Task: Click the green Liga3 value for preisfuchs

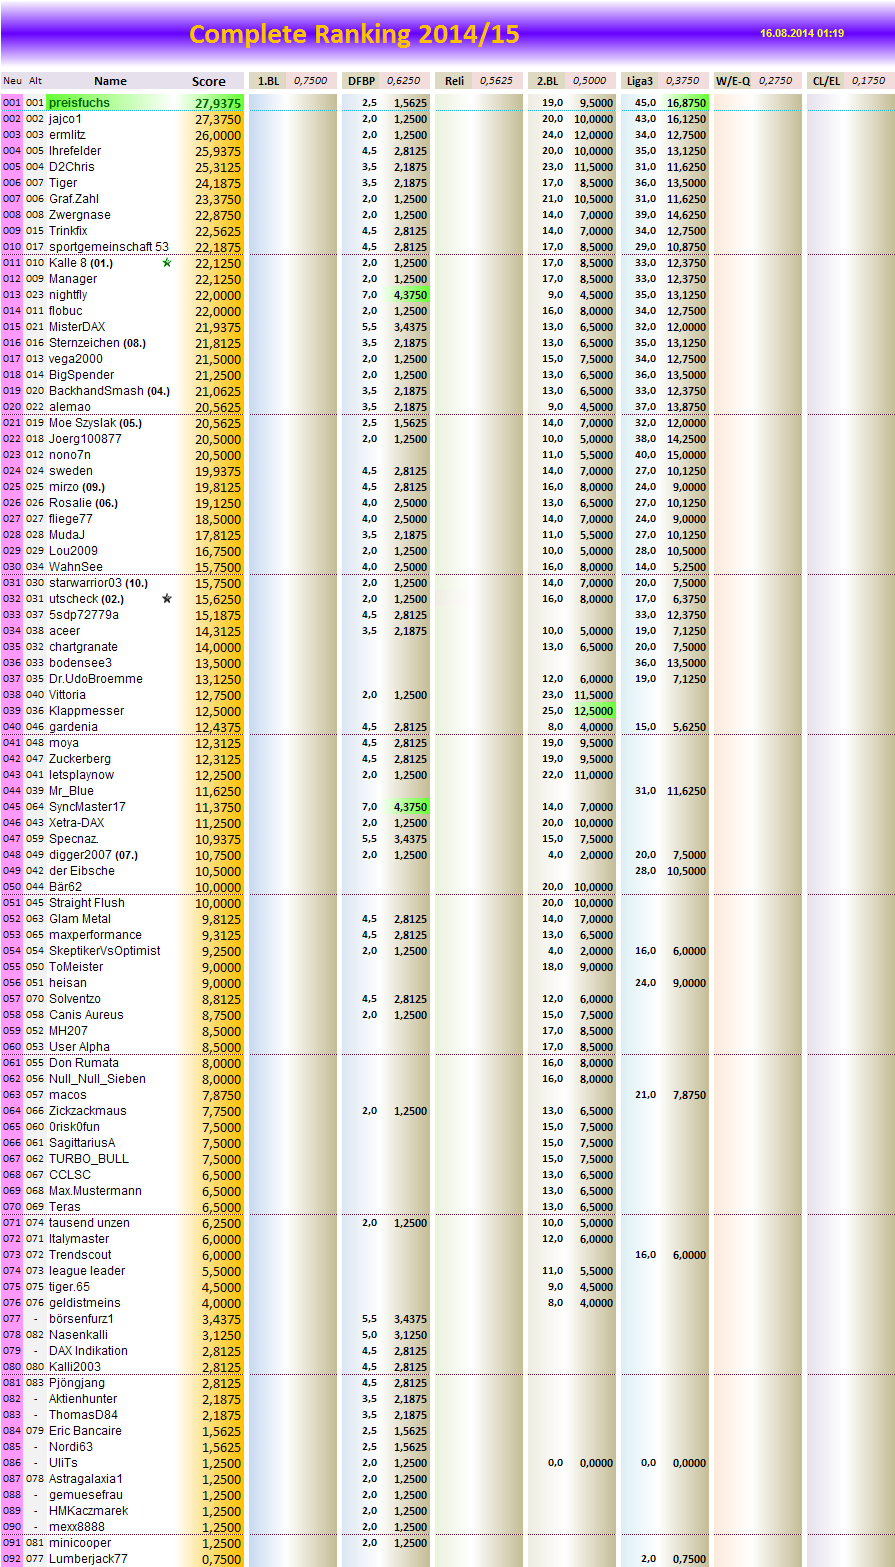Action: [687, 102]
